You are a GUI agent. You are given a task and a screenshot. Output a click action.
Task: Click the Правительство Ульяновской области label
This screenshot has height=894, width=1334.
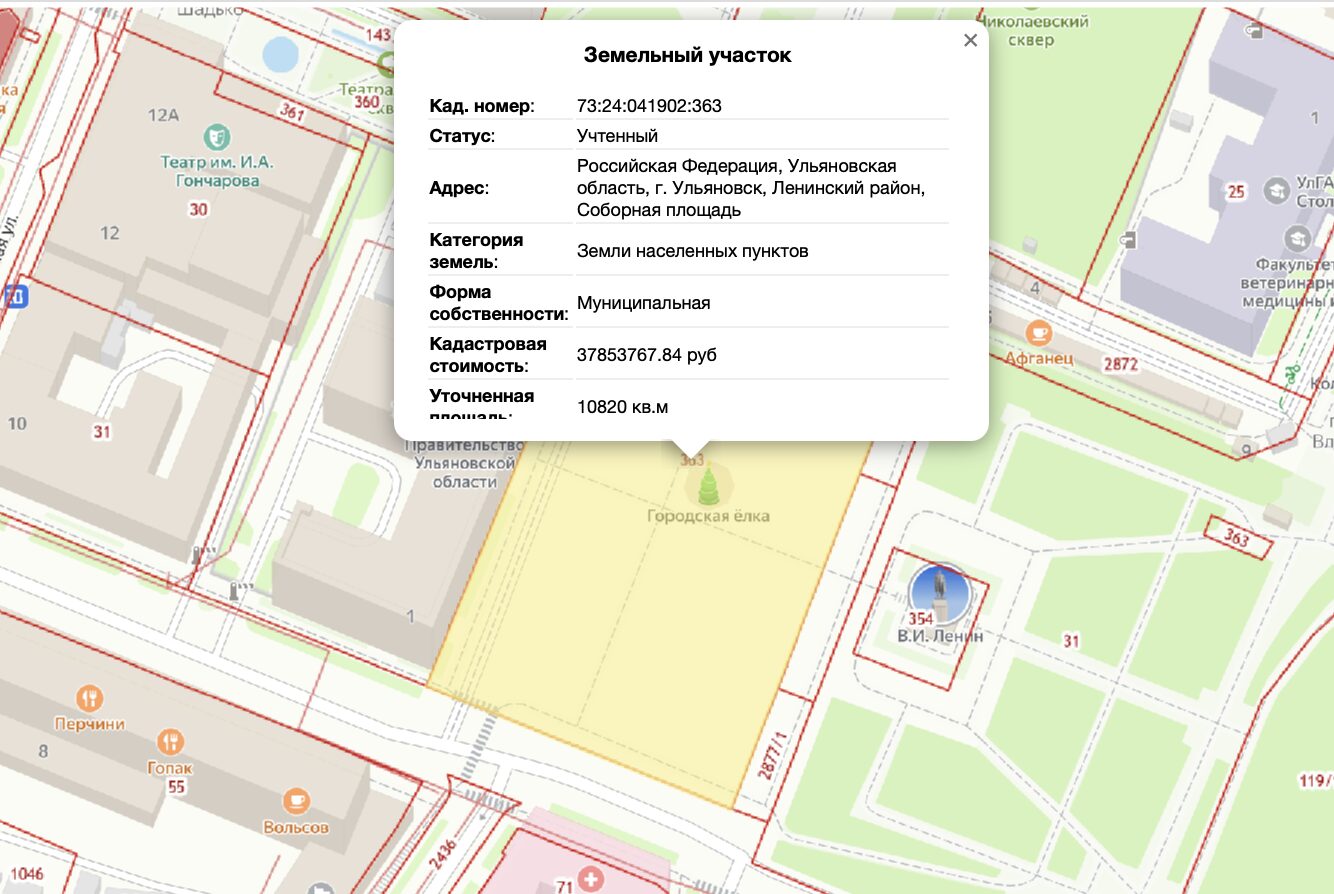click(x=465, y=463)
